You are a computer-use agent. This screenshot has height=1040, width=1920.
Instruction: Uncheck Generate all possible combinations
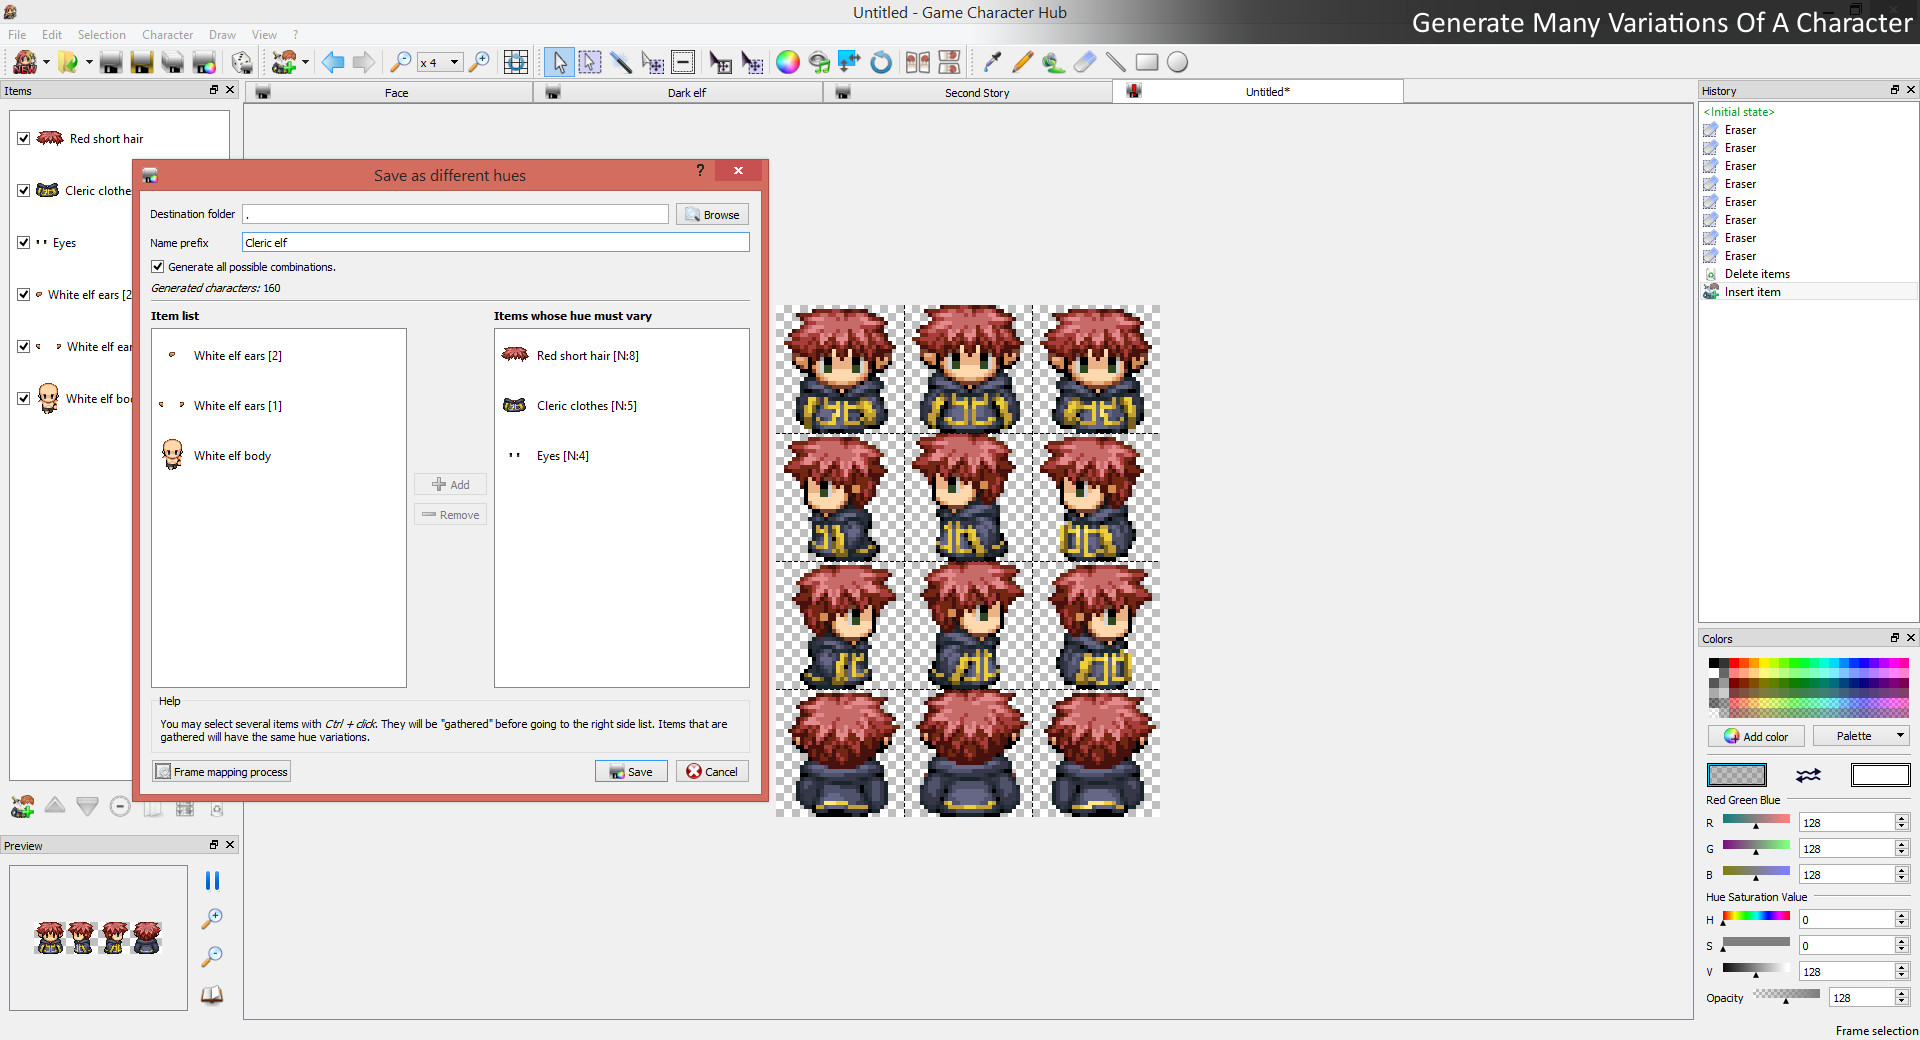[x=157, y=266]
